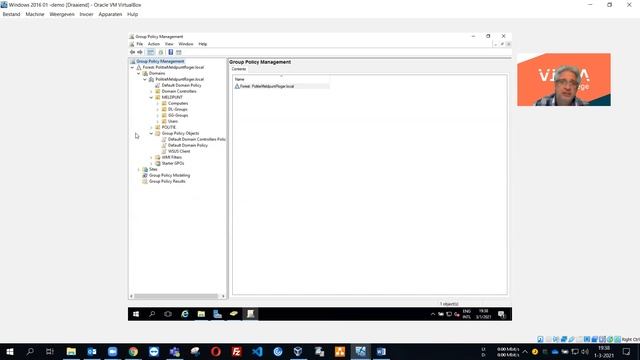The image size is (640, 360).
Task: Open FileZilla from the host taskbar
Action: 236,351
